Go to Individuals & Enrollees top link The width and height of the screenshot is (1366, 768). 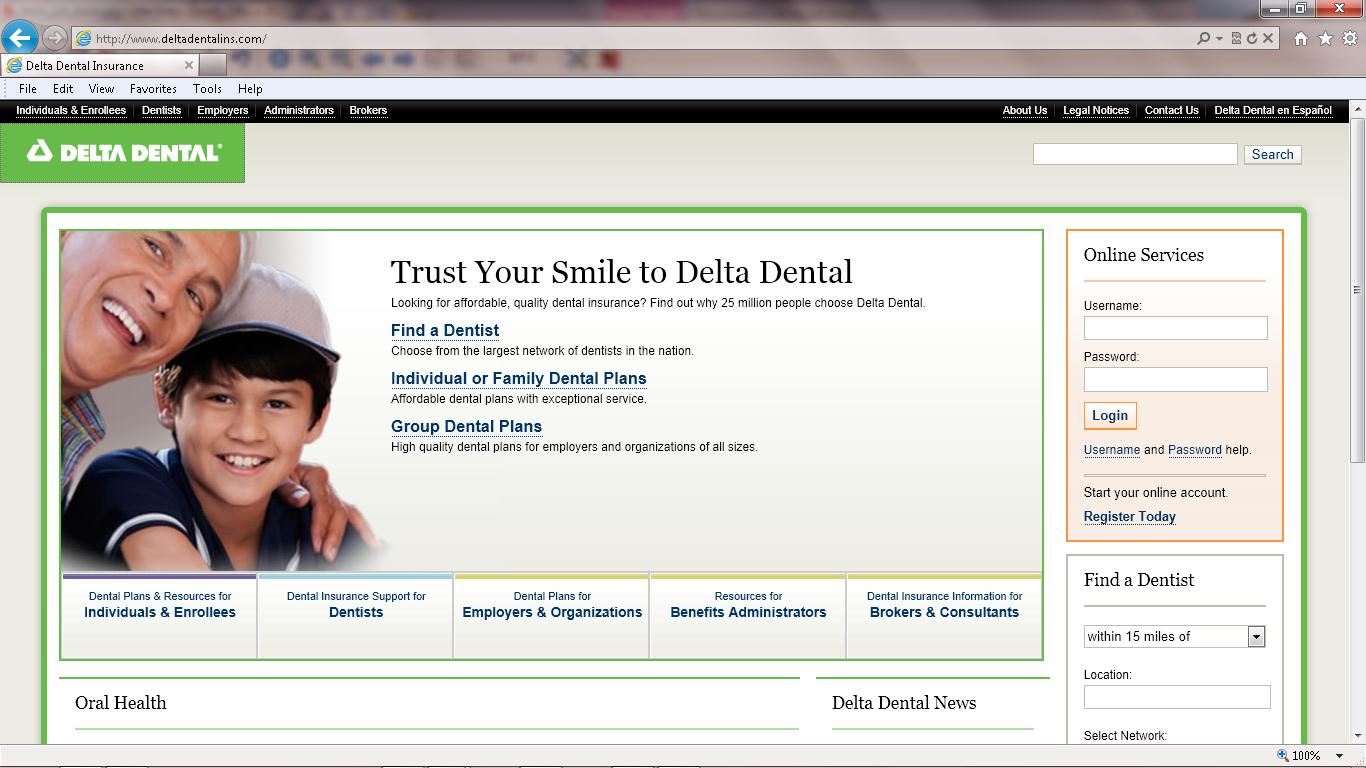coord(71,110)
